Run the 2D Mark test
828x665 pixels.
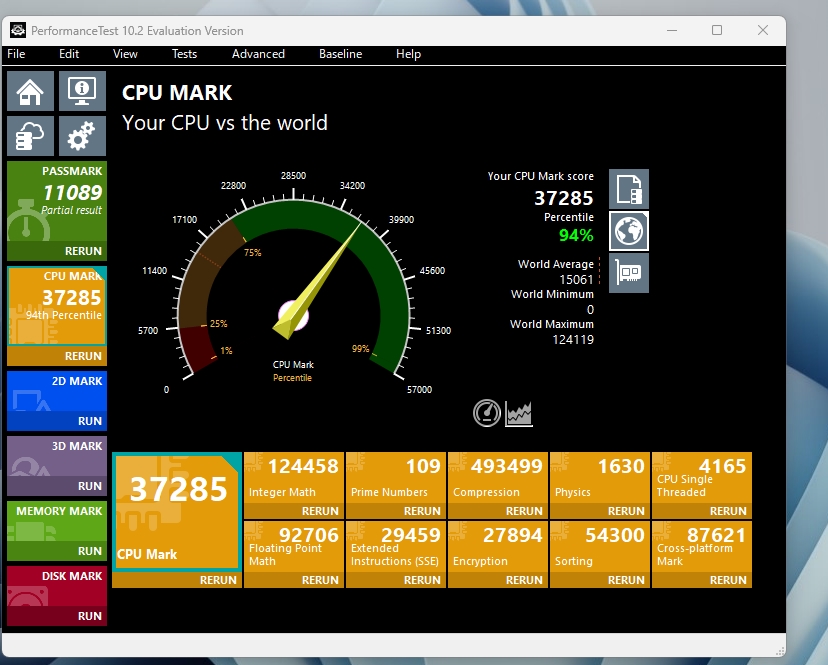click(x=57, y=421)
